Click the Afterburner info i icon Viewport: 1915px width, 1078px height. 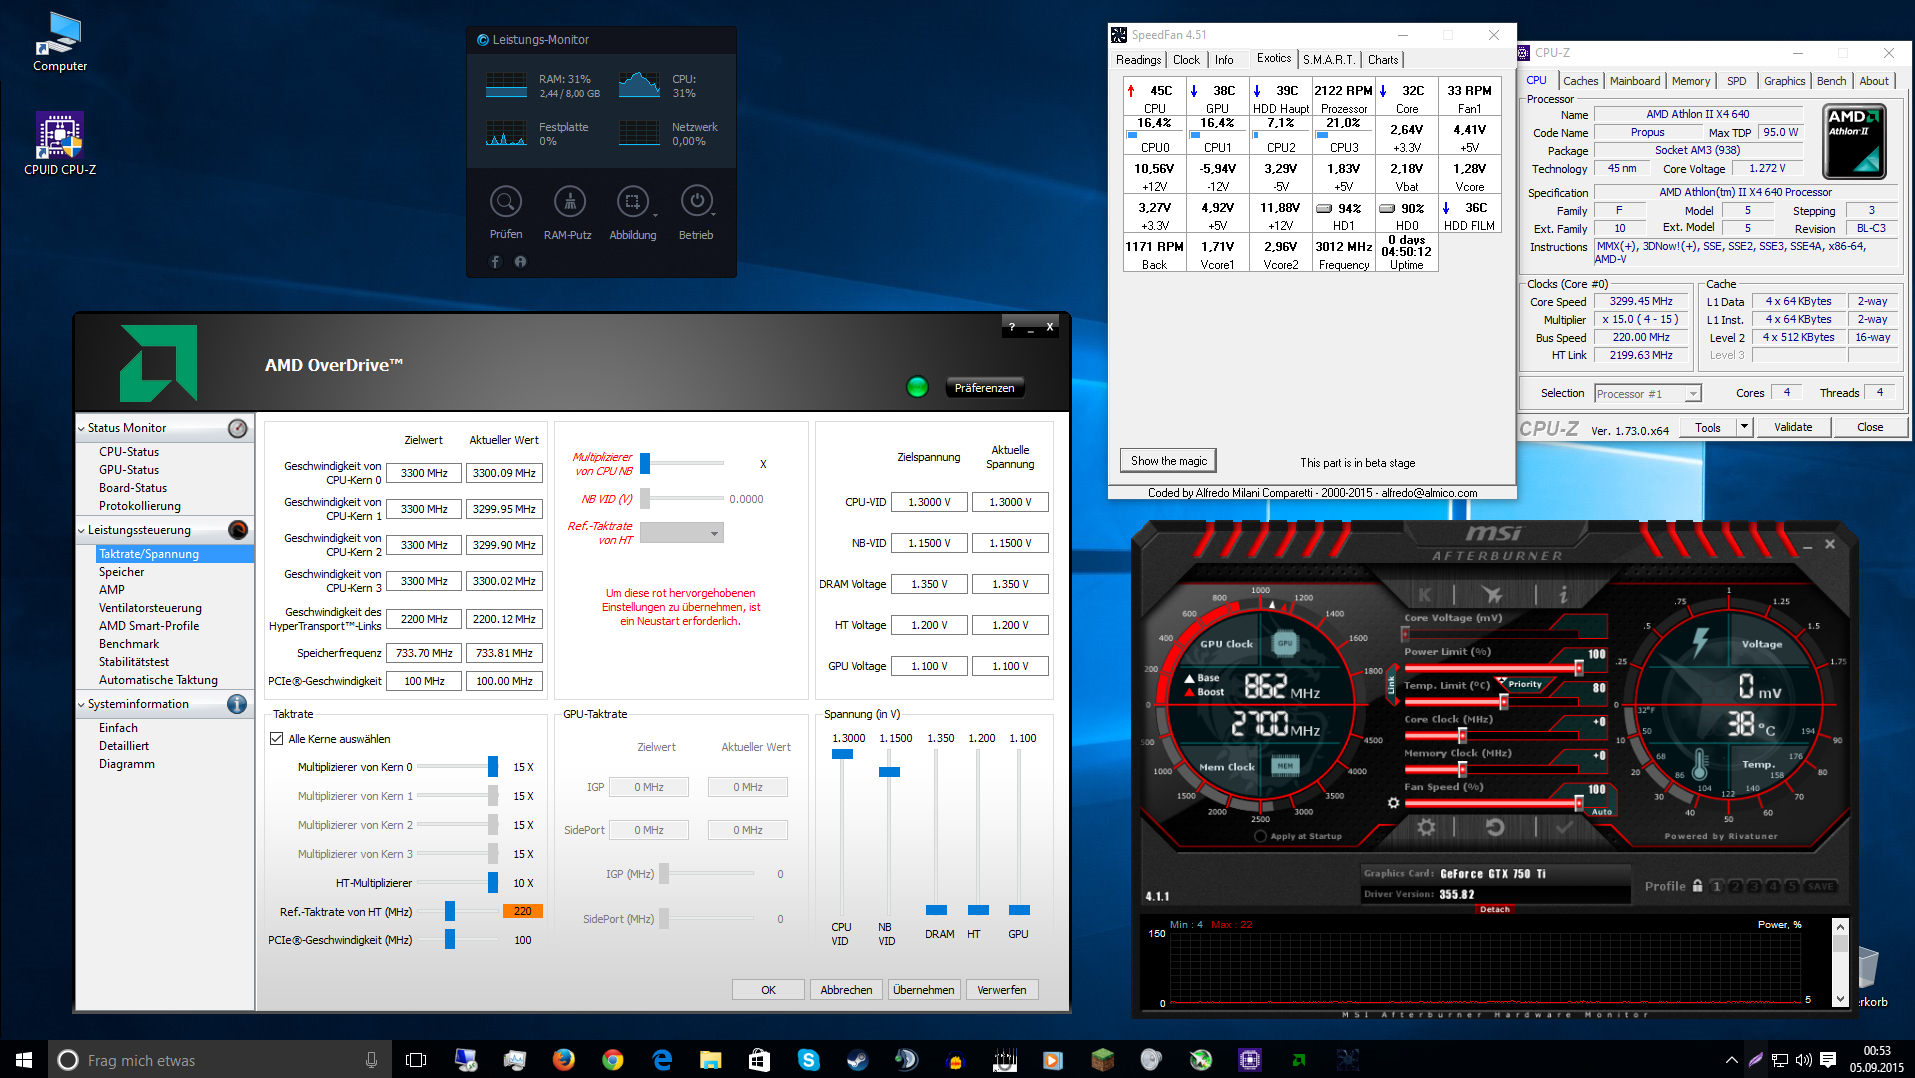click(x=1563, y=594)
